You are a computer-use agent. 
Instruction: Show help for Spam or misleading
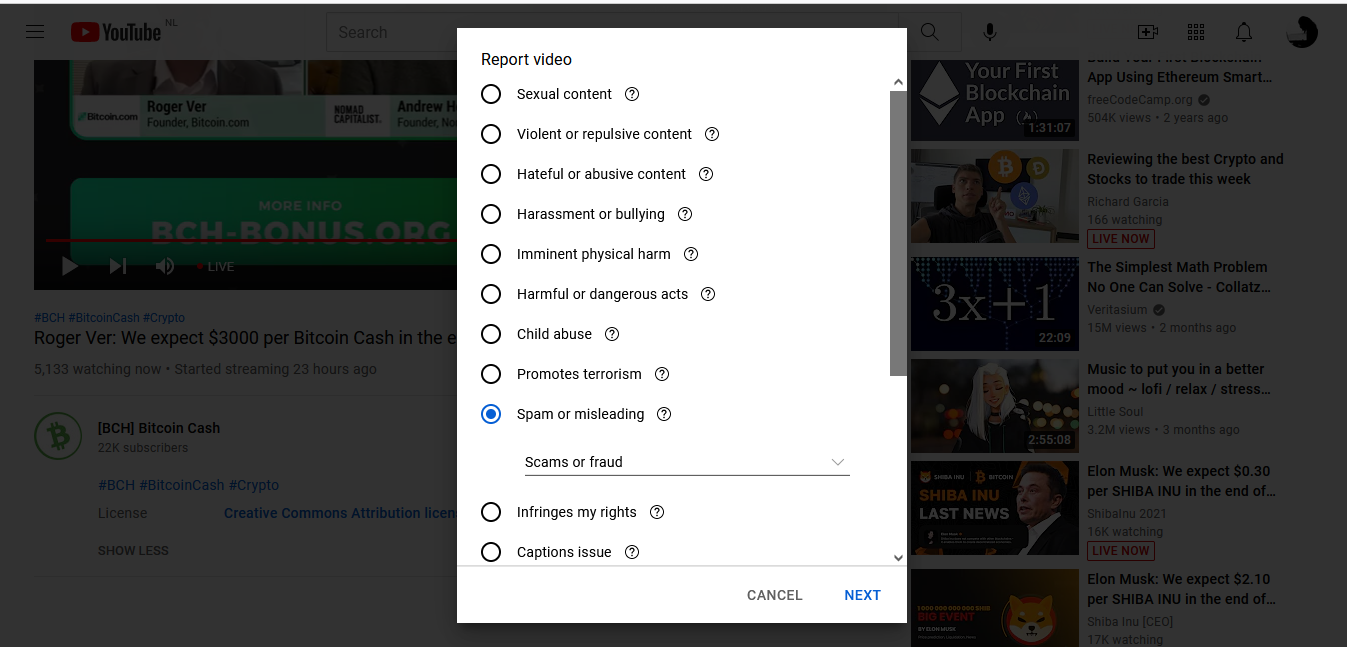pyautogui.click(x=664, y=414)
